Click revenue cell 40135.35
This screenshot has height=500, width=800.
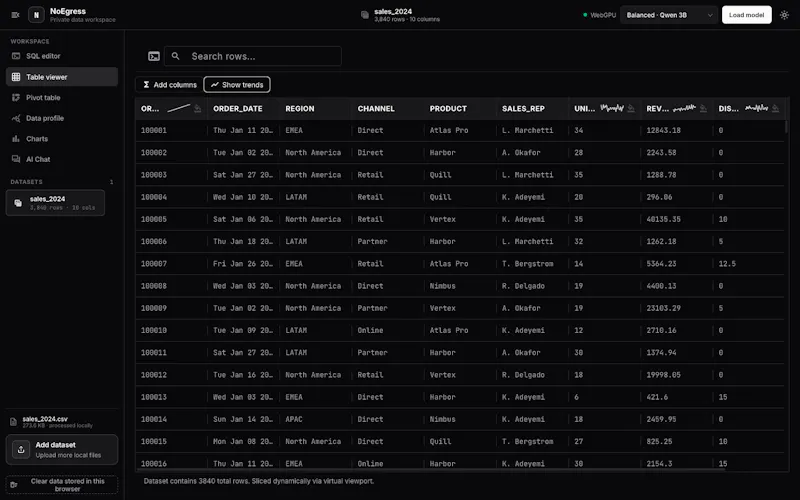pyautogui.click(x=677, y=219)
